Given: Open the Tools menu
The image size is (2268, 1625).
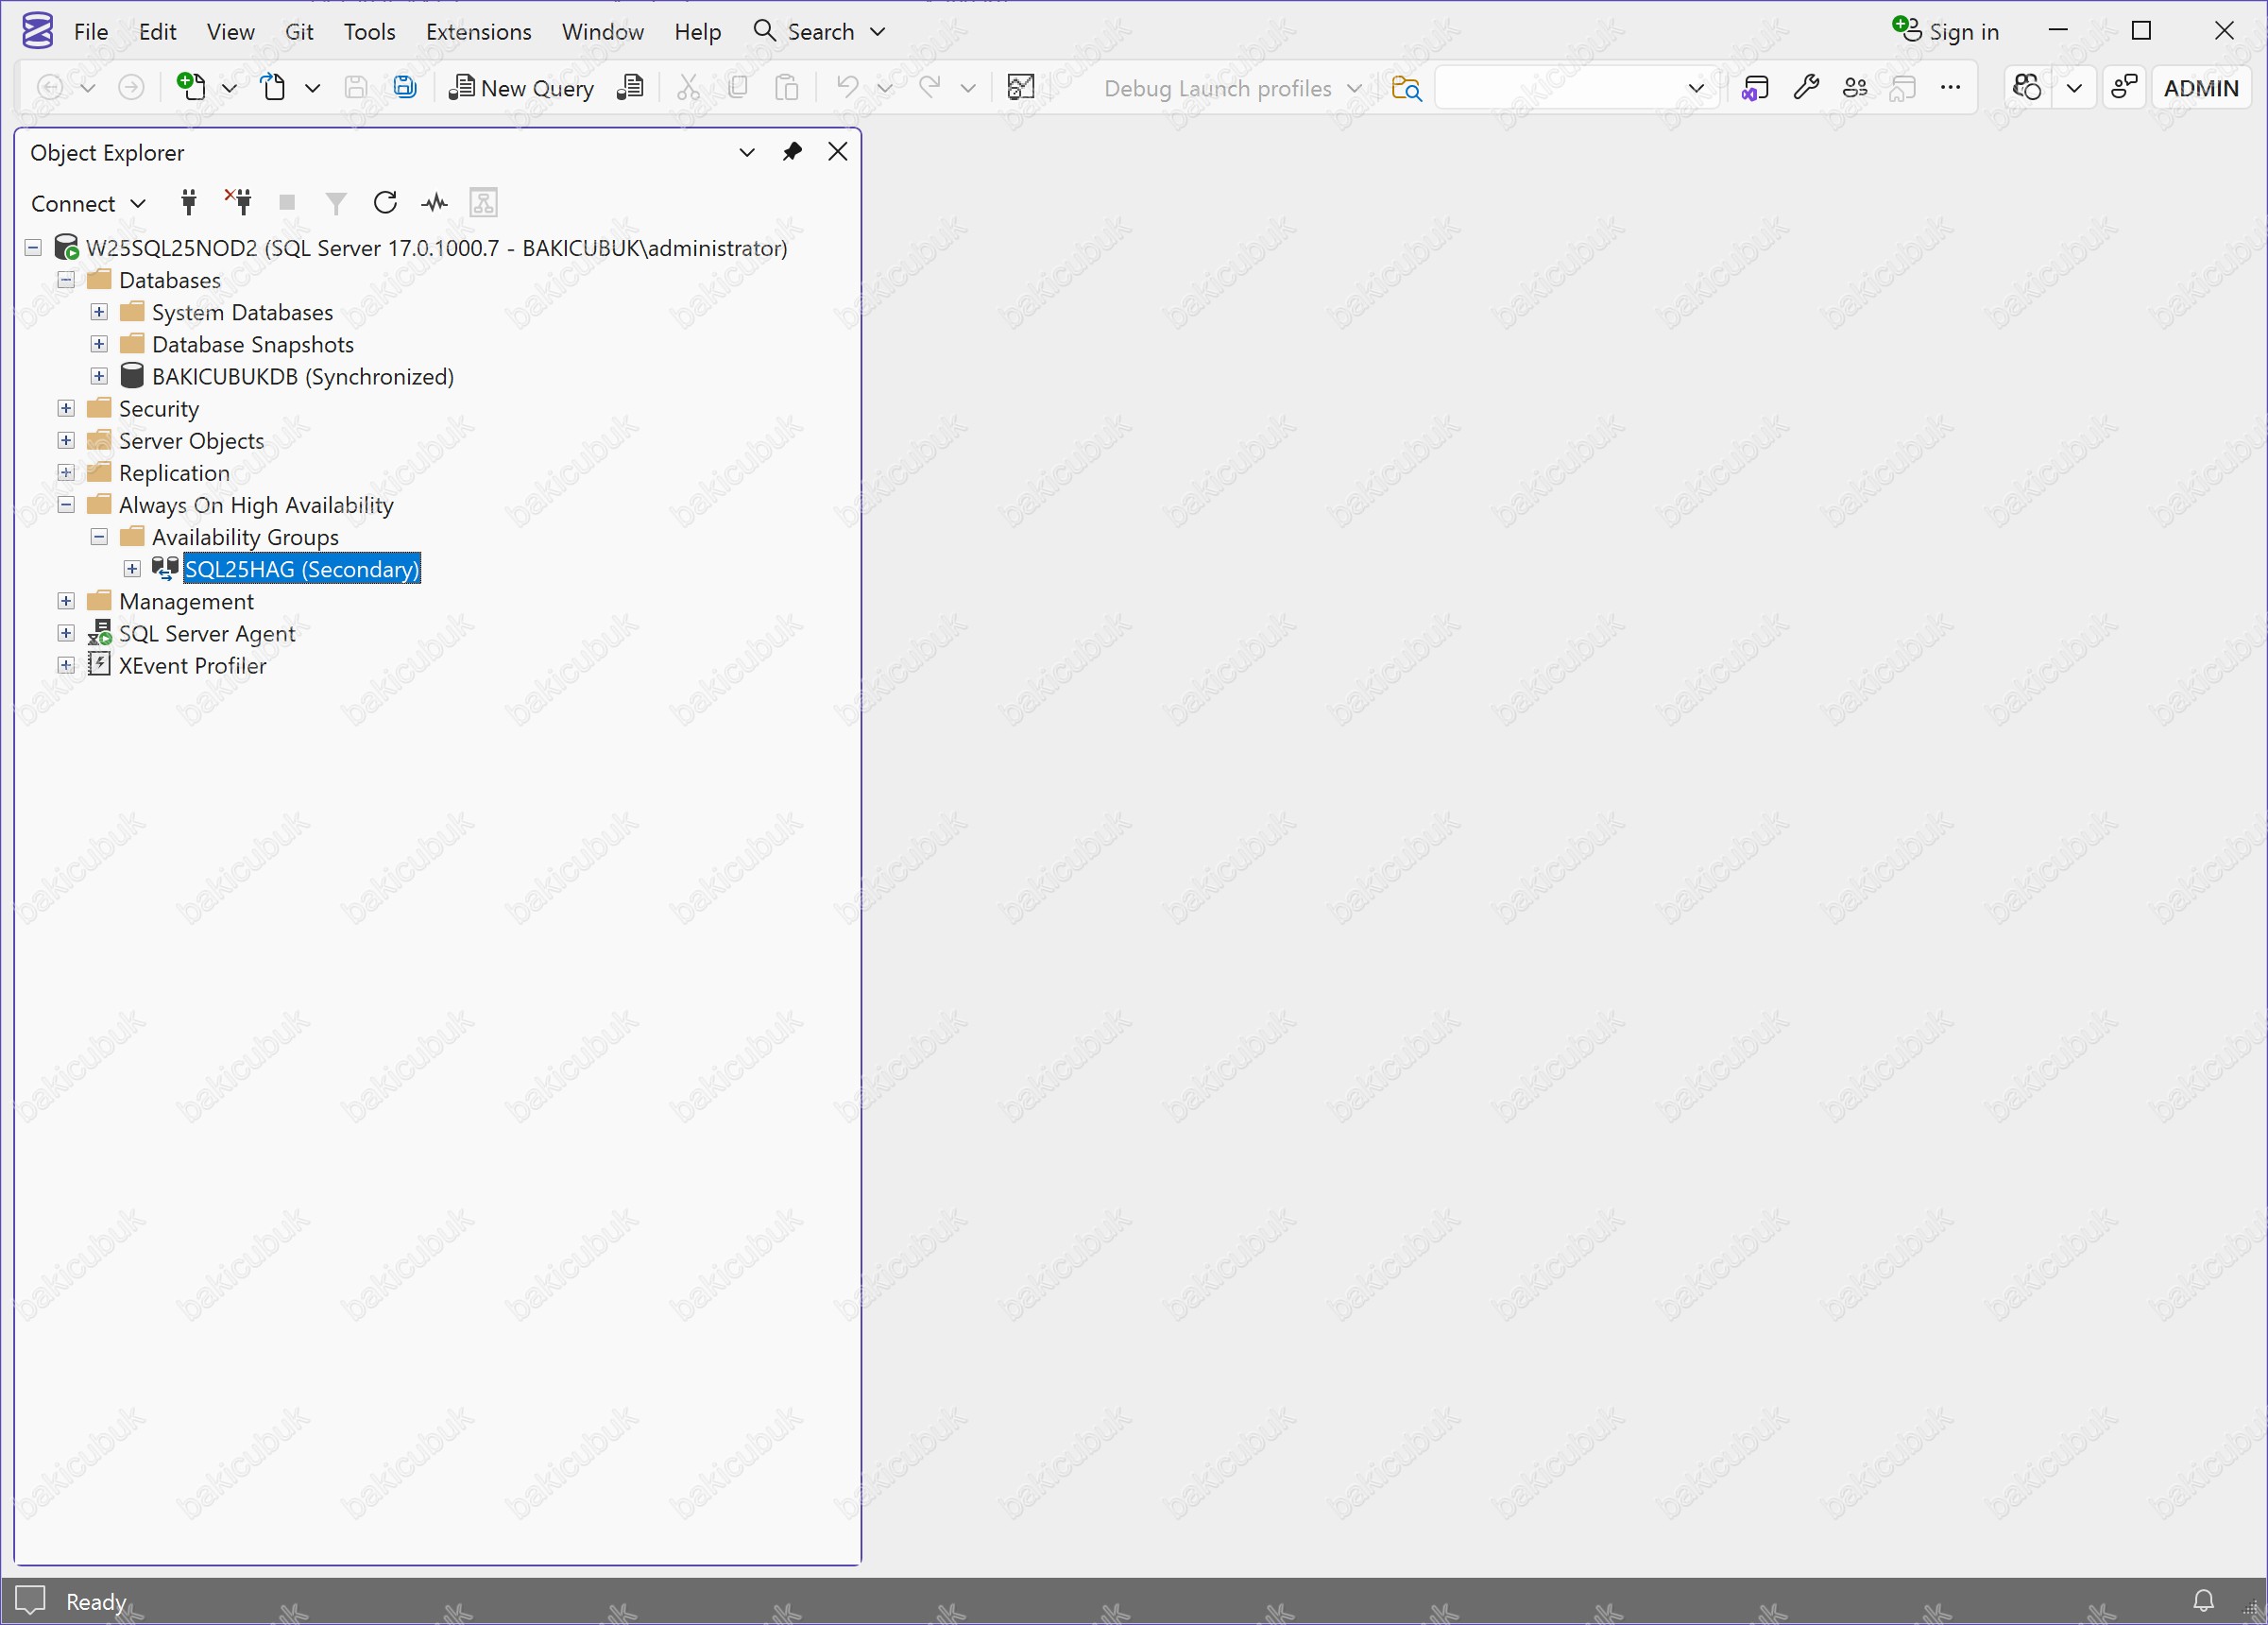Looking at the screenshot, I should 369,32.
